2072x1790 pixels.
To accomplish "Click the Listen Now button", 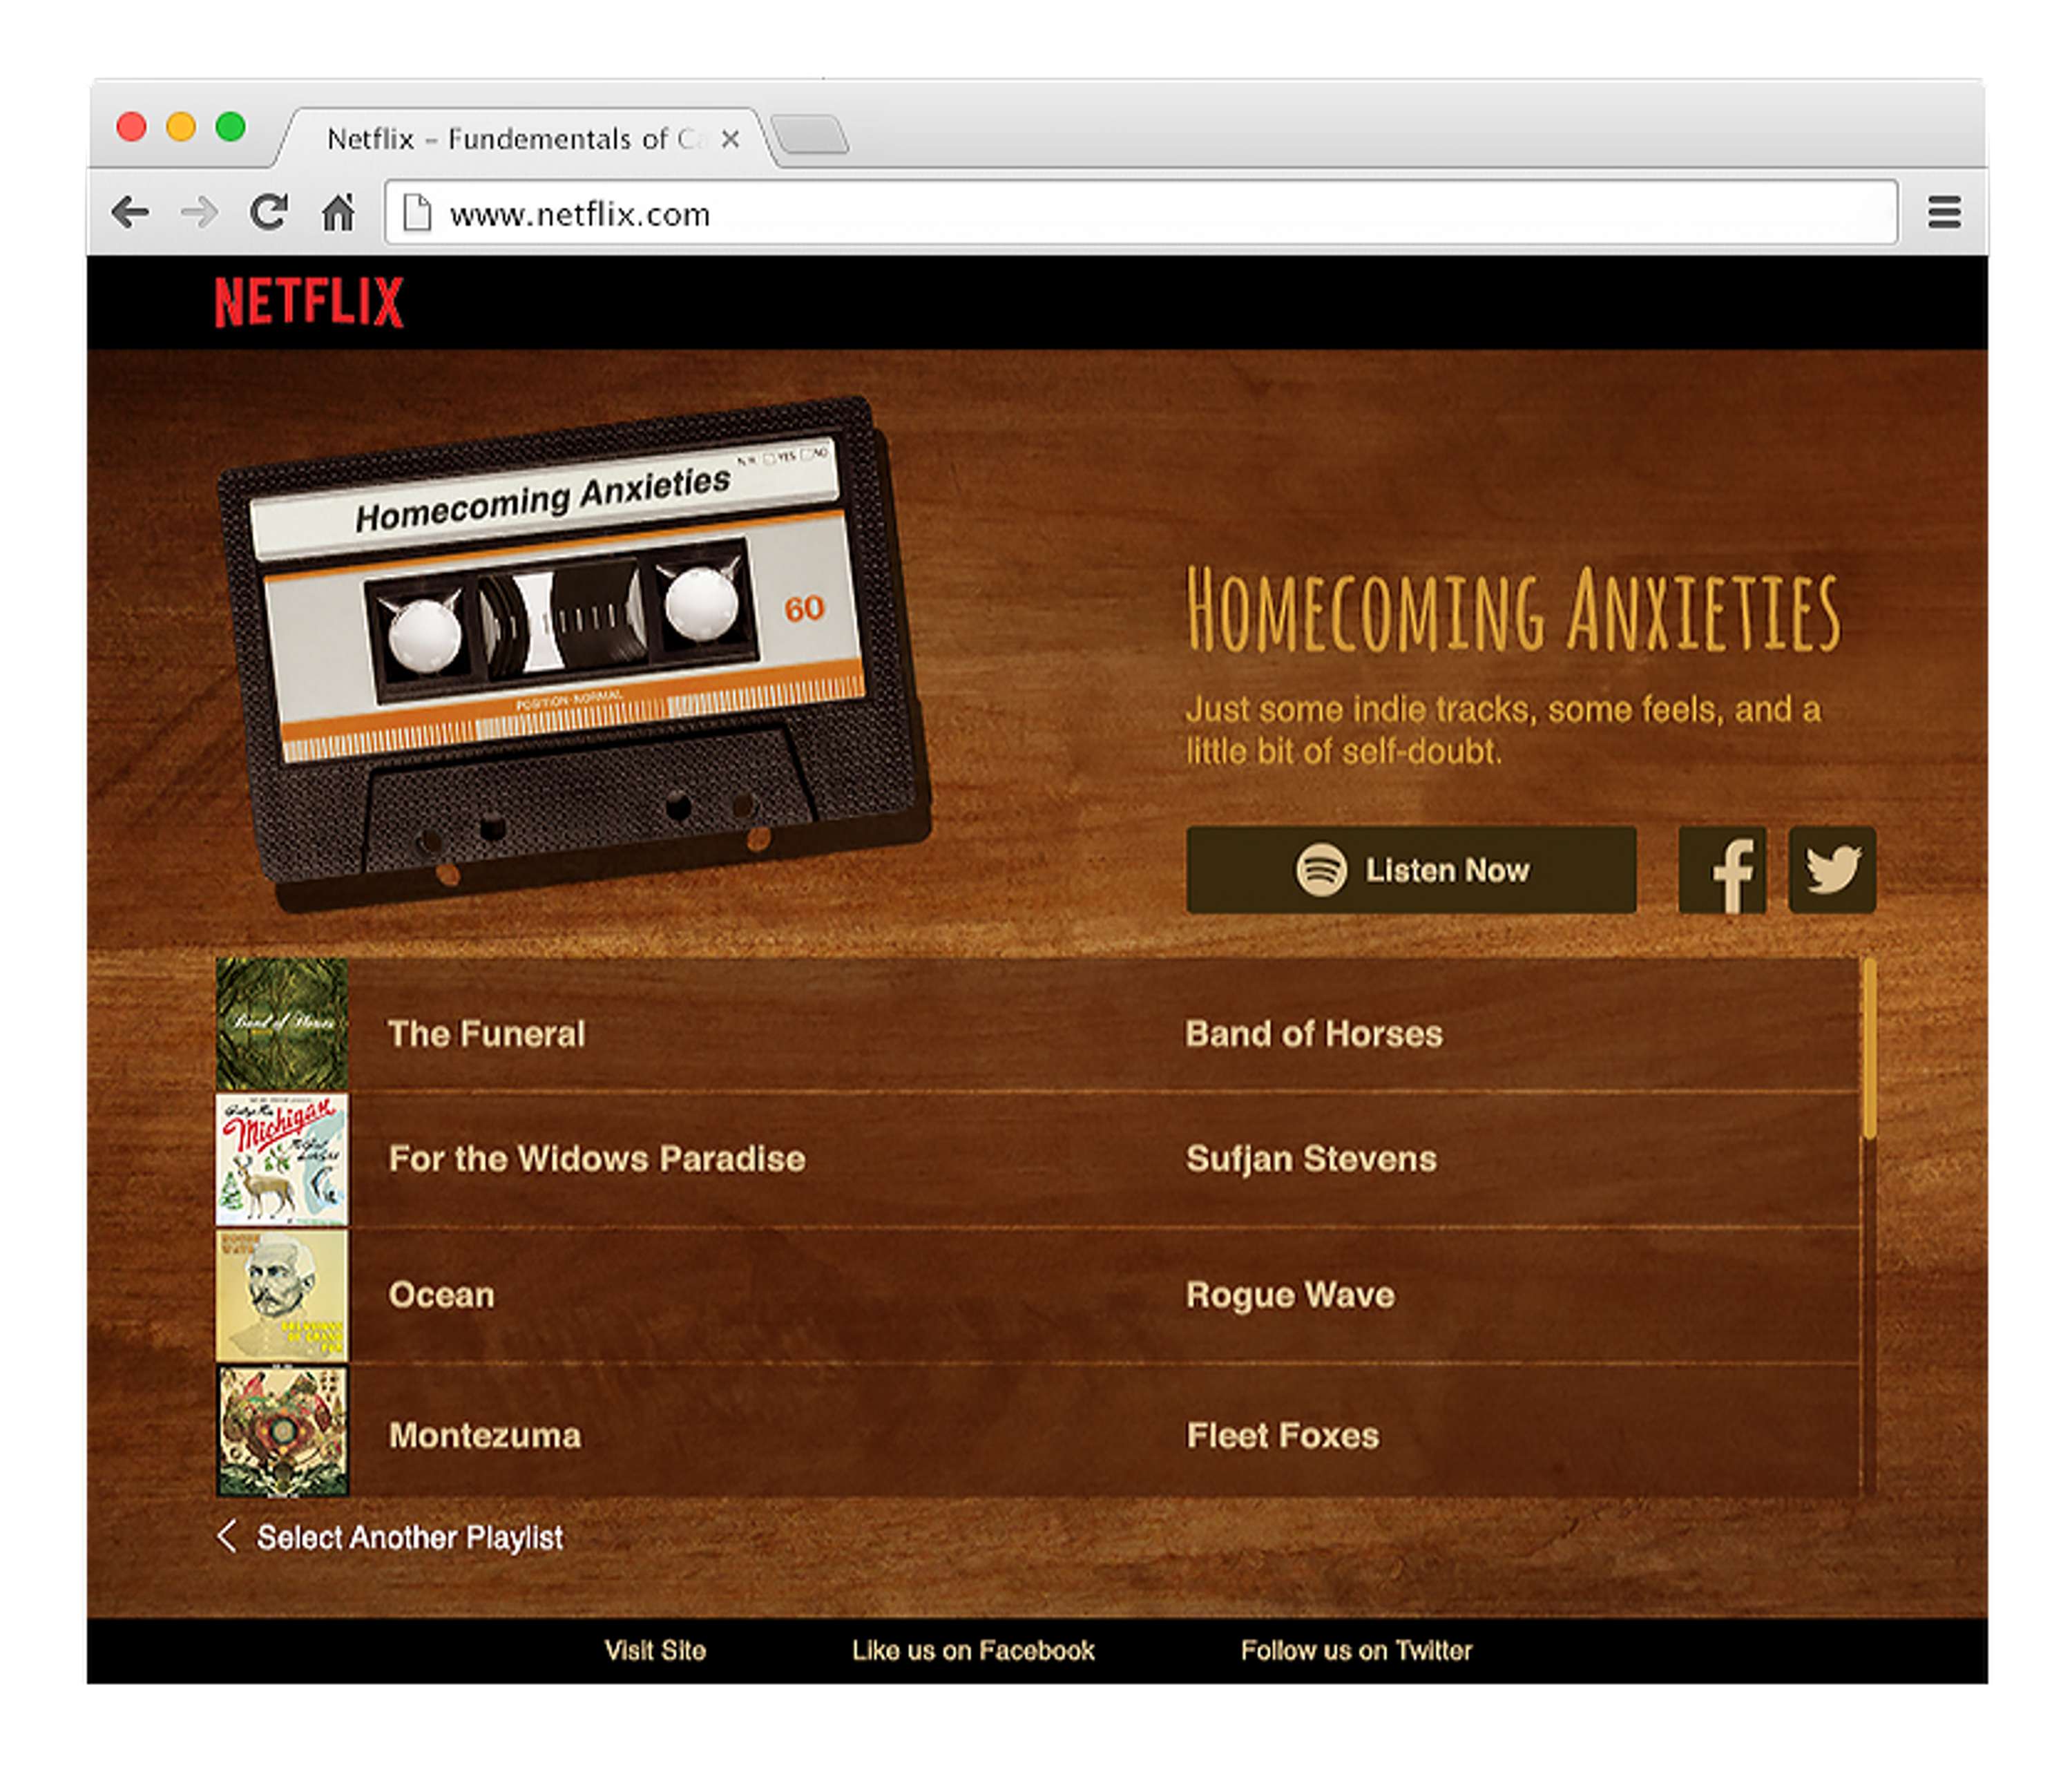I will (1411, 869).
